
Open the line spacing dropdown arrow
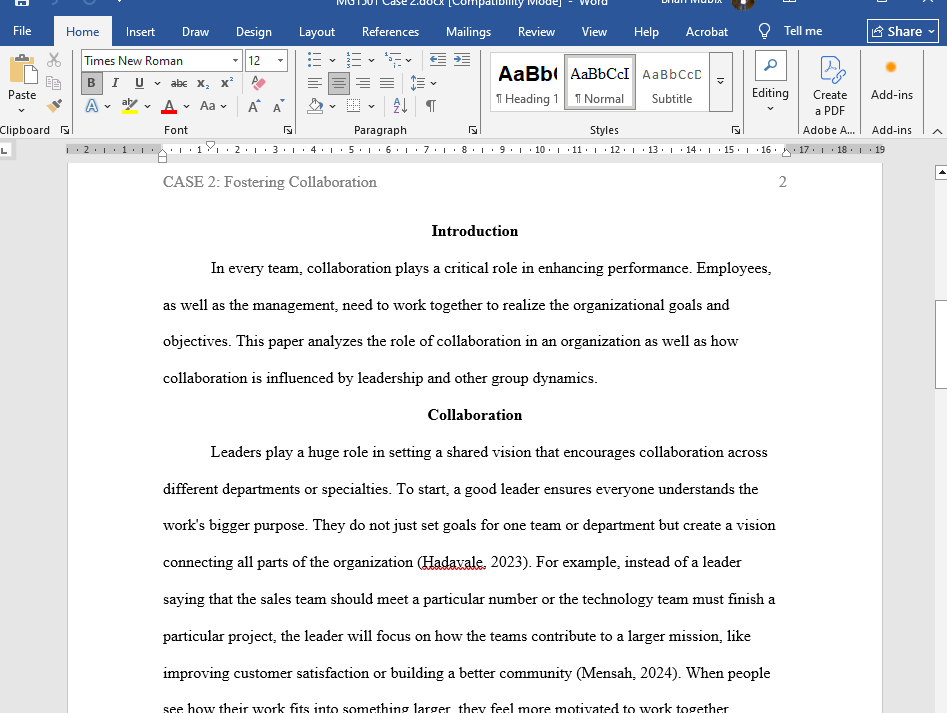coord(434,83)
